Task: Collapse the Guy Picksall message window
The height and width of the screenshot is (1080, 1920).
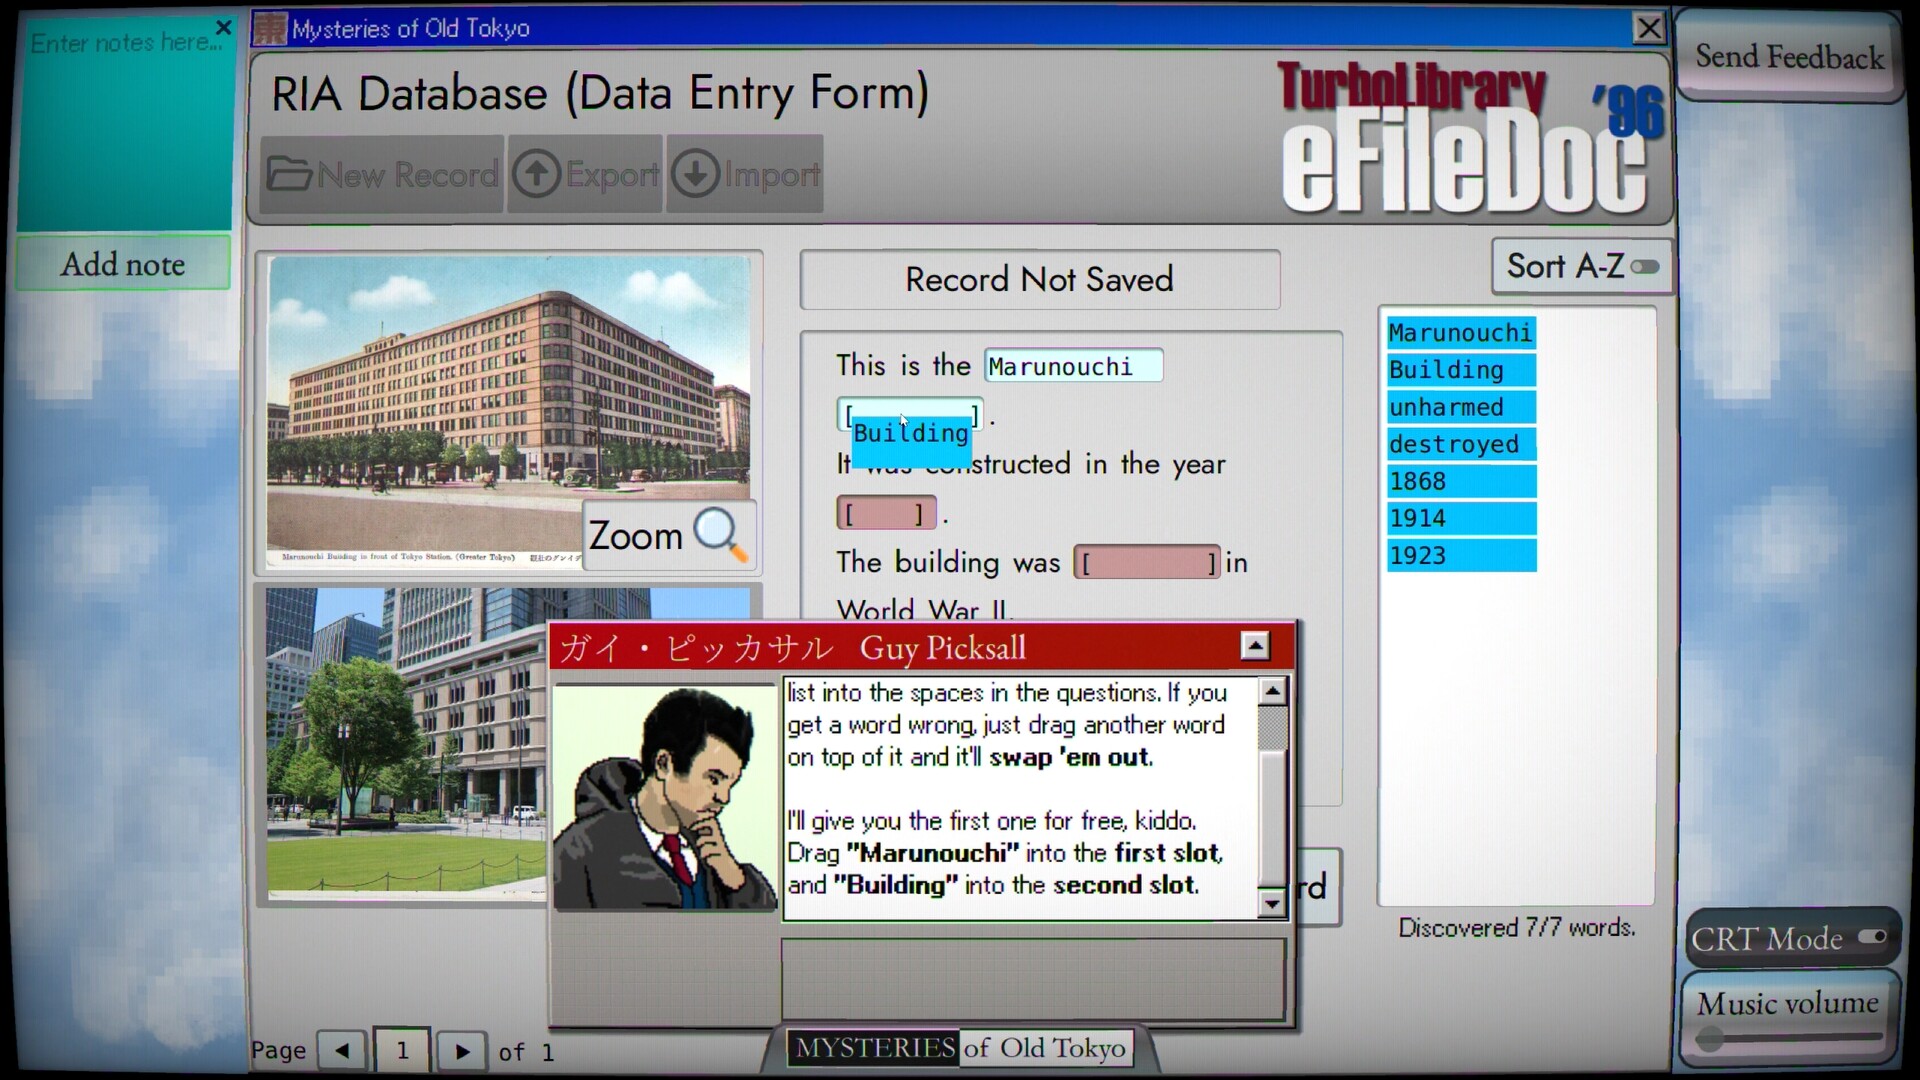Action: coord(1253,646)
